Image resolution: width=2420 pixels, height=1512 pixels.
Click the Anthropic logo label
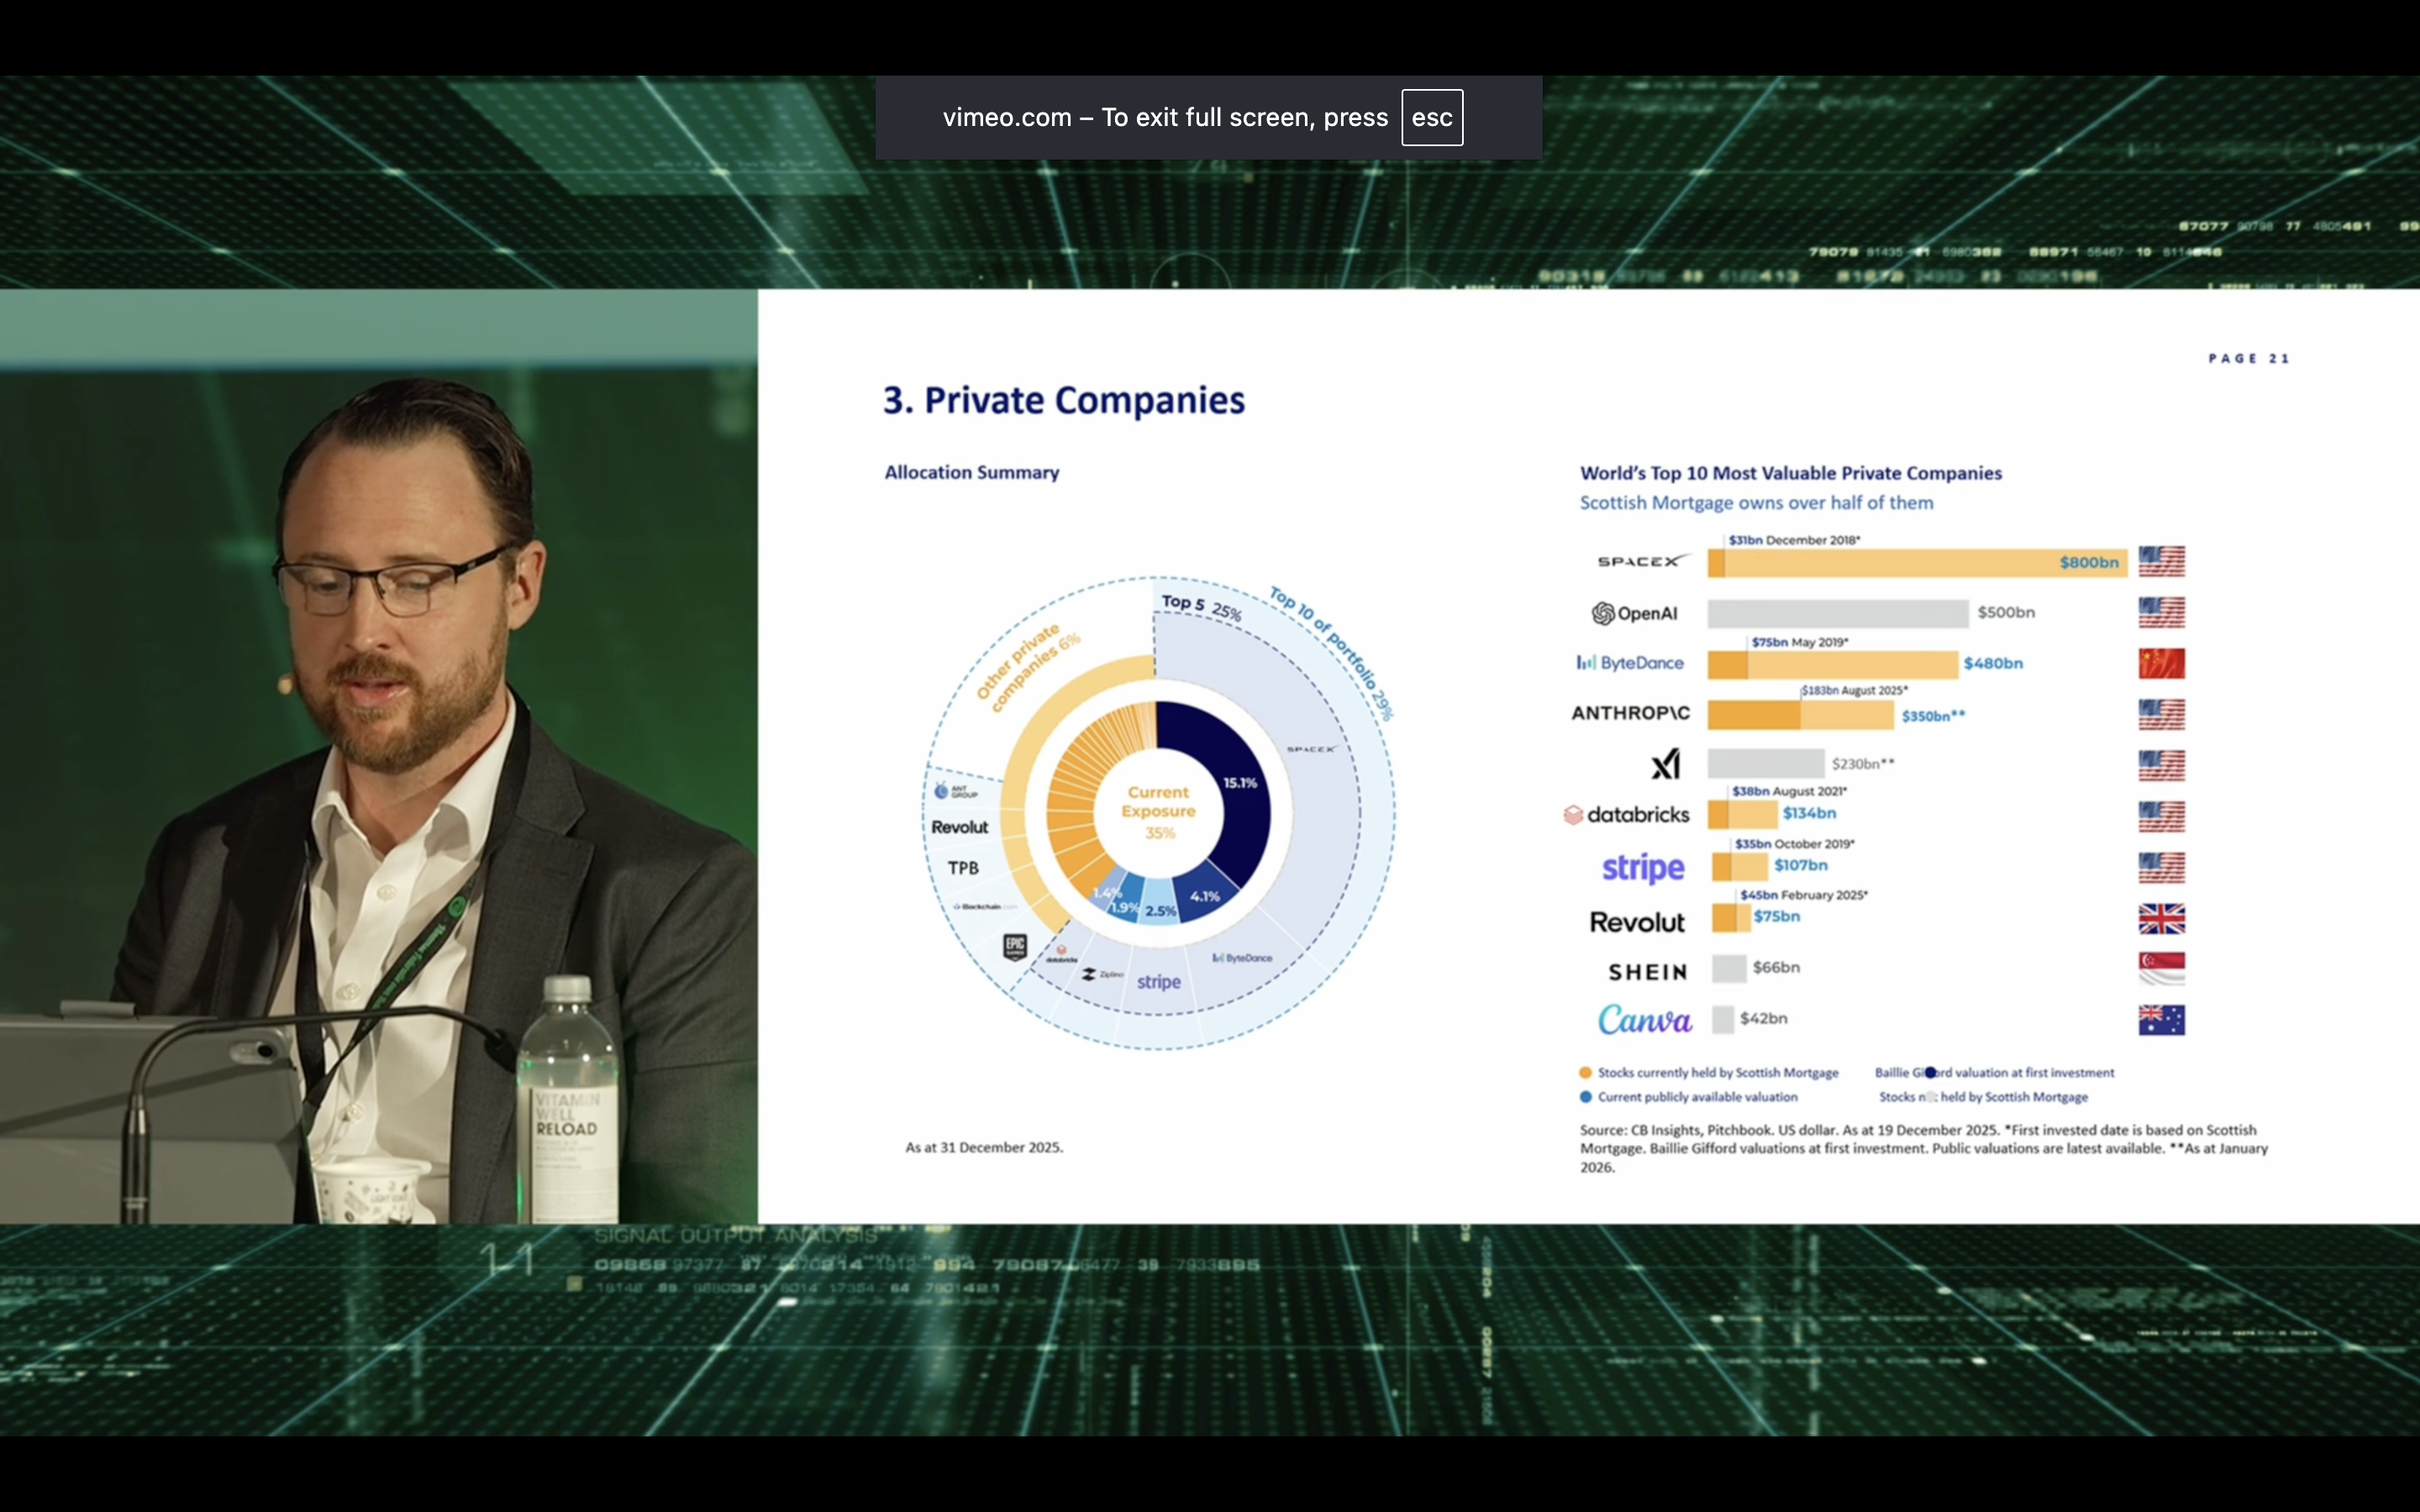[1630, 713]
